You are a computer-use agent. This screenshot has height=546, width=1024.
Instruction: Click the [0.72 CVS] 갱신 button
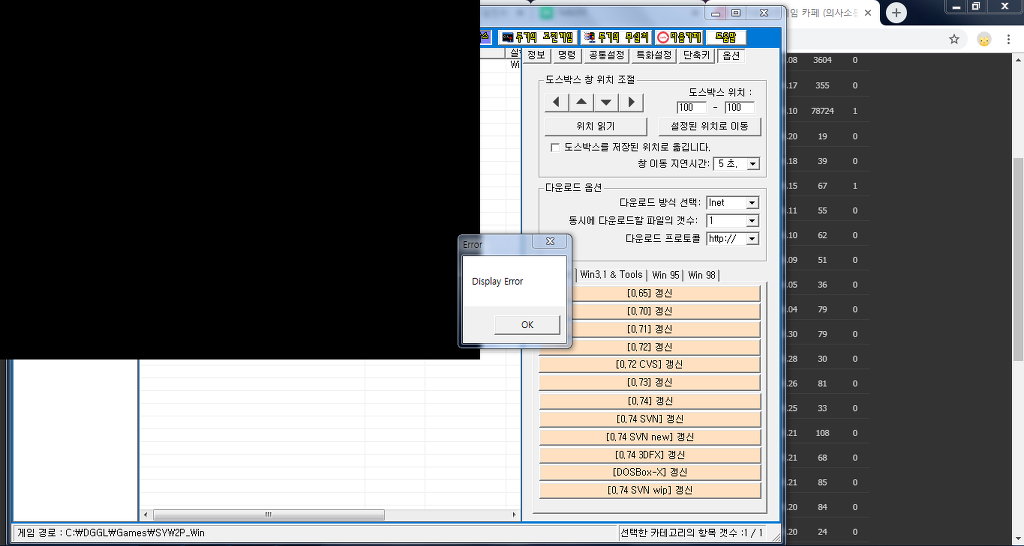tap(650, 364)
